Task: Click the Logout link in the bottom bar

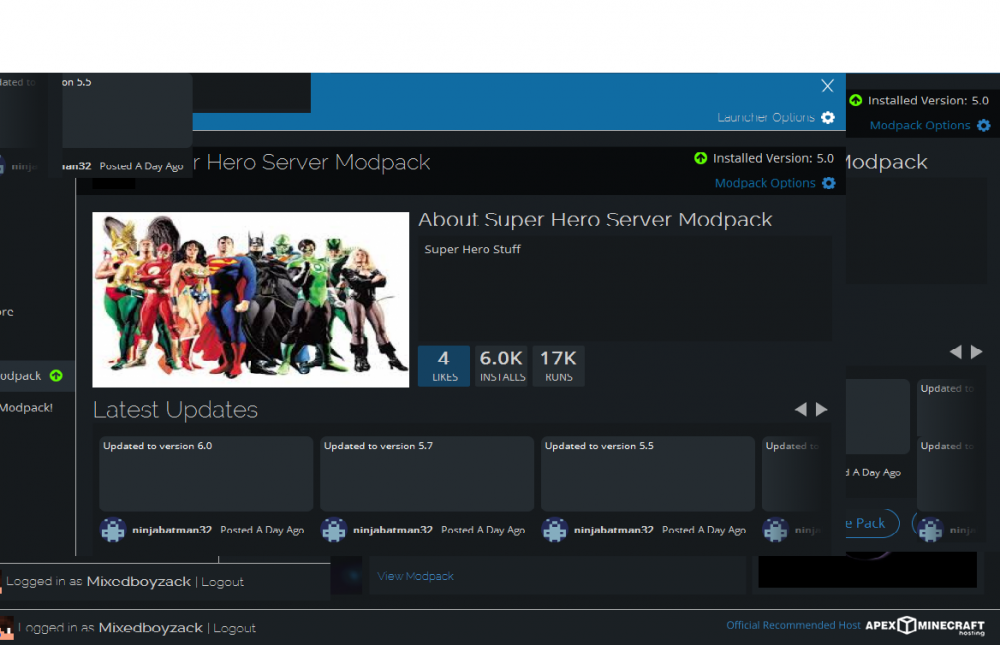Action: click(234, 628)
